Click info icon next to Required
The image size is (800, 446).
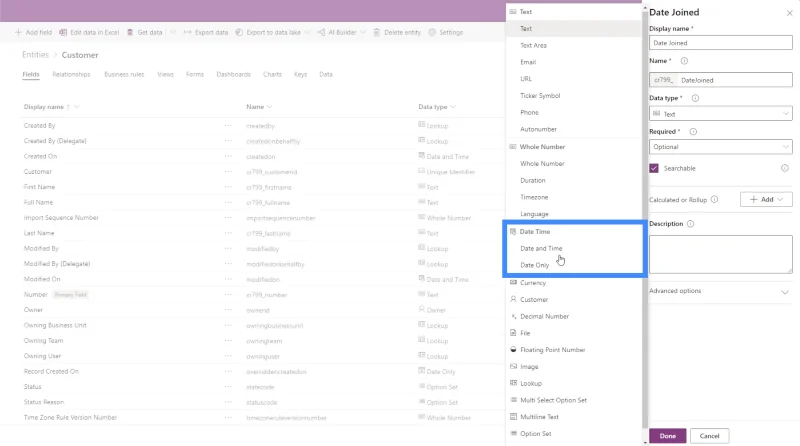pyautogui.click(x=693, y=132)
